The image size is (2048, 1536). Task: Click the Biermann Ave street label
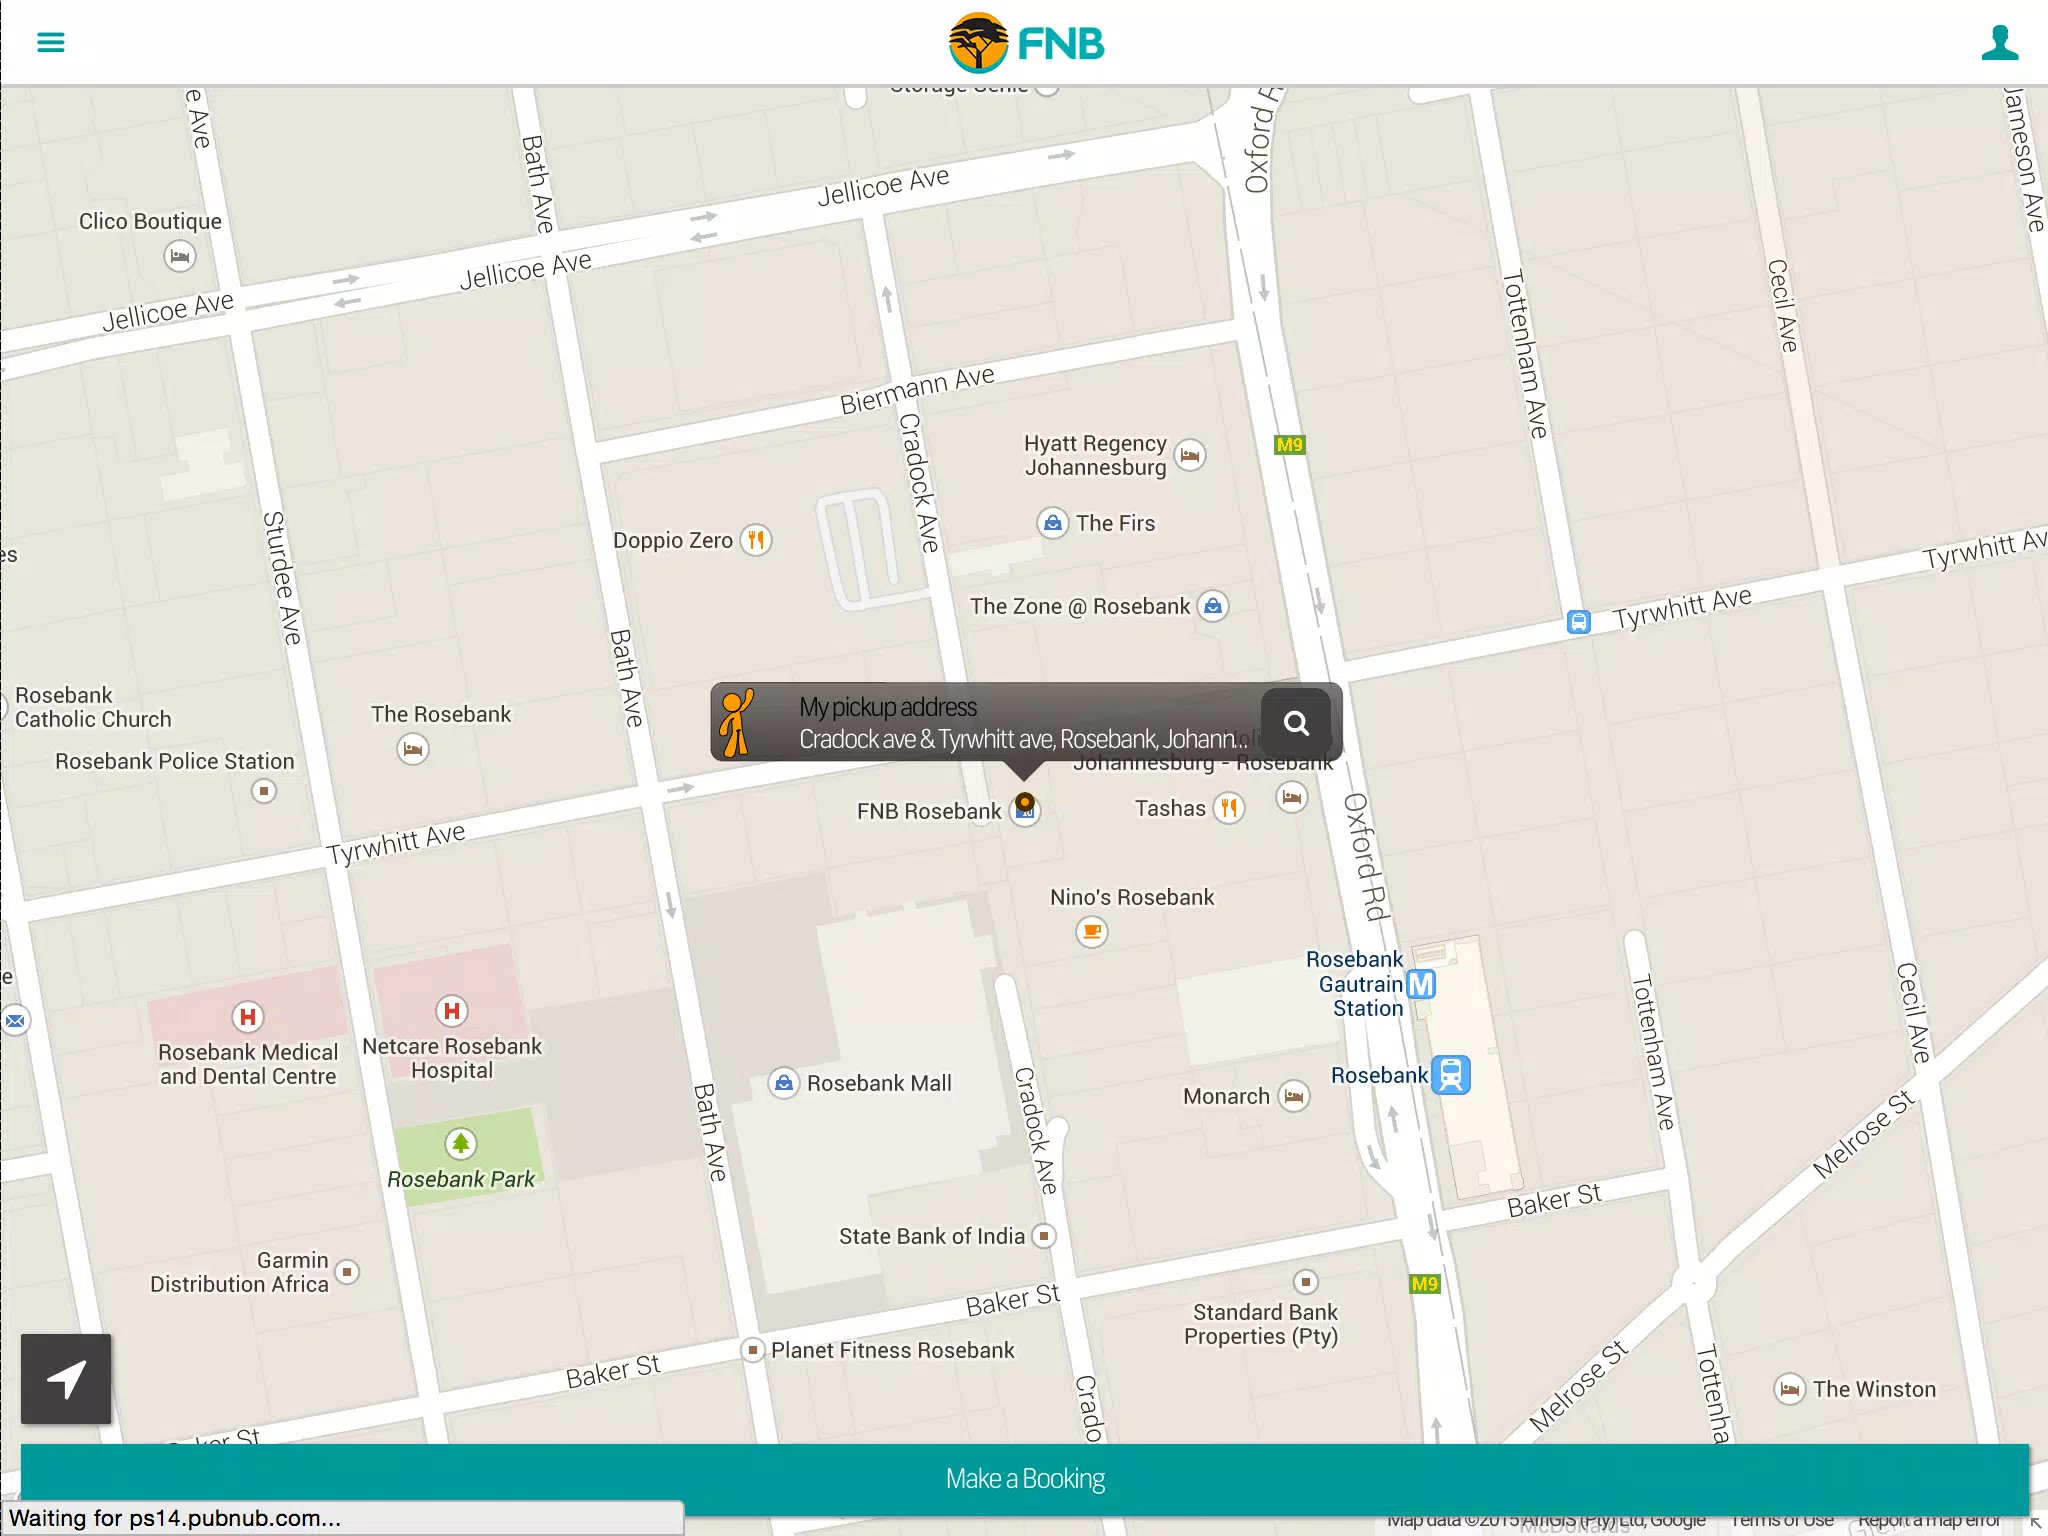[917, 390]
